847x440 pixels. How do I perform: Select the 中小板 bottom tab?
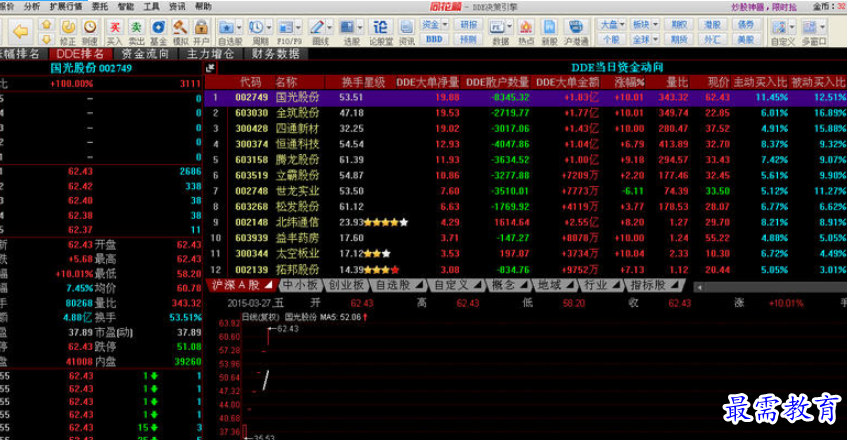coord(300,285)
